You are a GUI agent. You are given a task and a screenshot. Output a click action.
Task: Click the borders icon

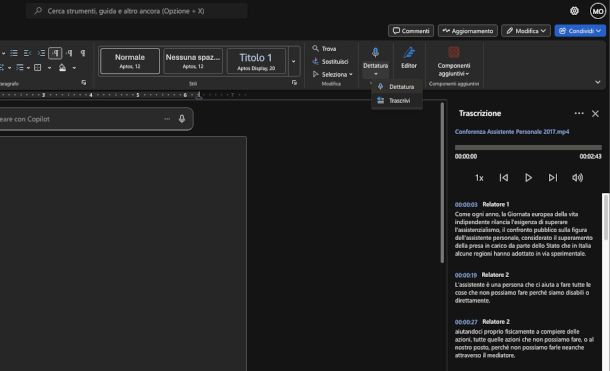[38, 68]
